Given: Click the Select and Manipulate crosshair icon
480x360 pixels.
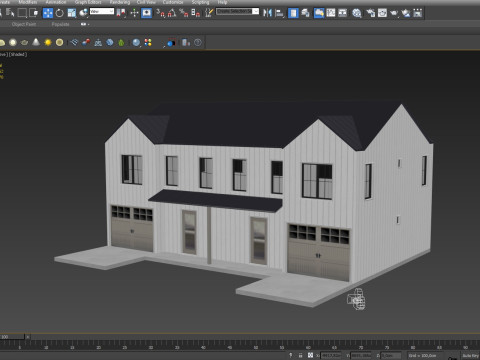Looking at the screenshot, I should pos(134,13).
